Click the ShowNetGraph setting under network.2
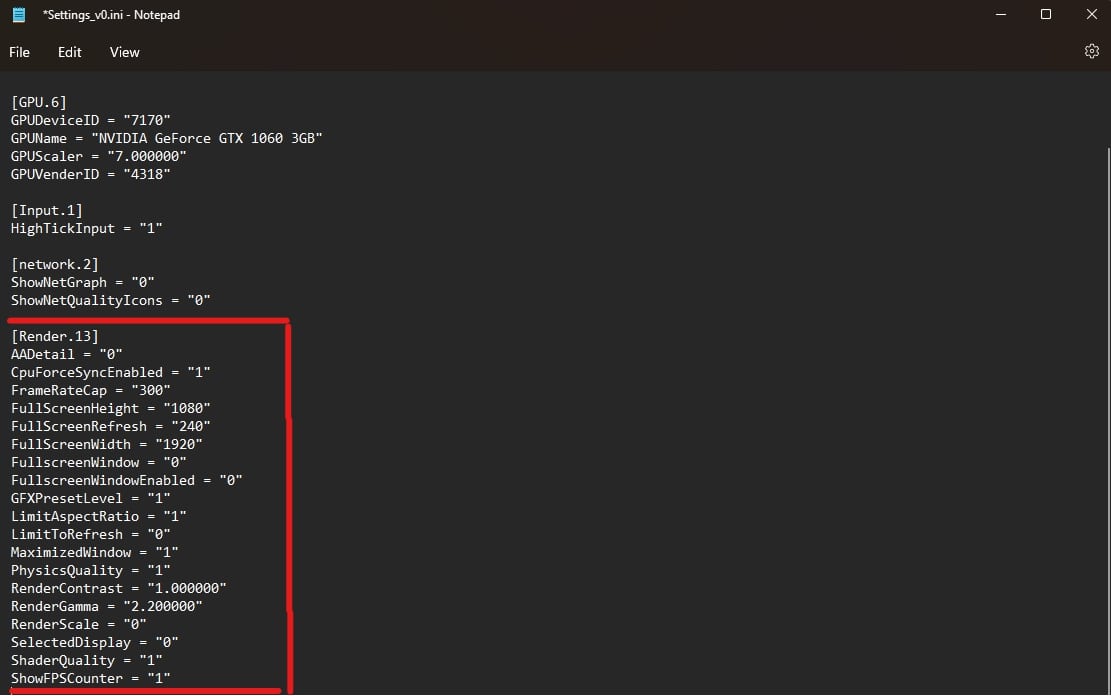Image resolution: width=1111 pixels, height=696 pixels. click(81, 282)
